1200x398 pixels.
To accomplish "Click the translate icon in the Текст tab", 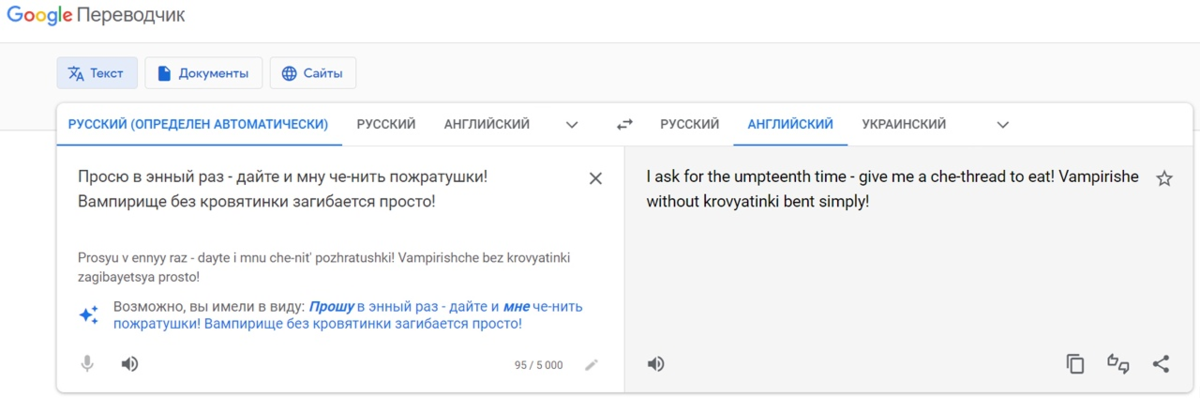I will coord(75,73).
